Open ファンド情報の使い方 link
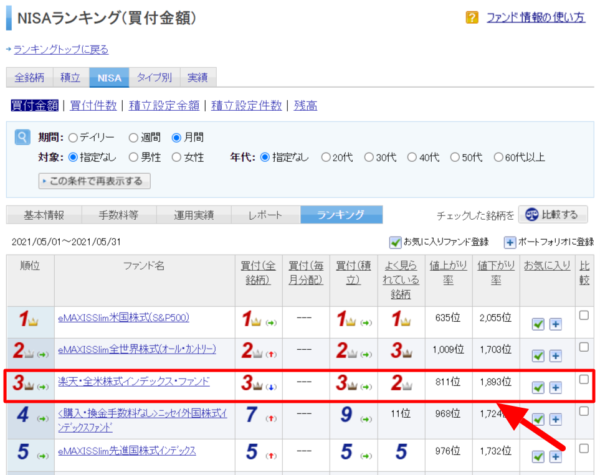600x475 pixels. pyautogui.click(x=536, y=17)
